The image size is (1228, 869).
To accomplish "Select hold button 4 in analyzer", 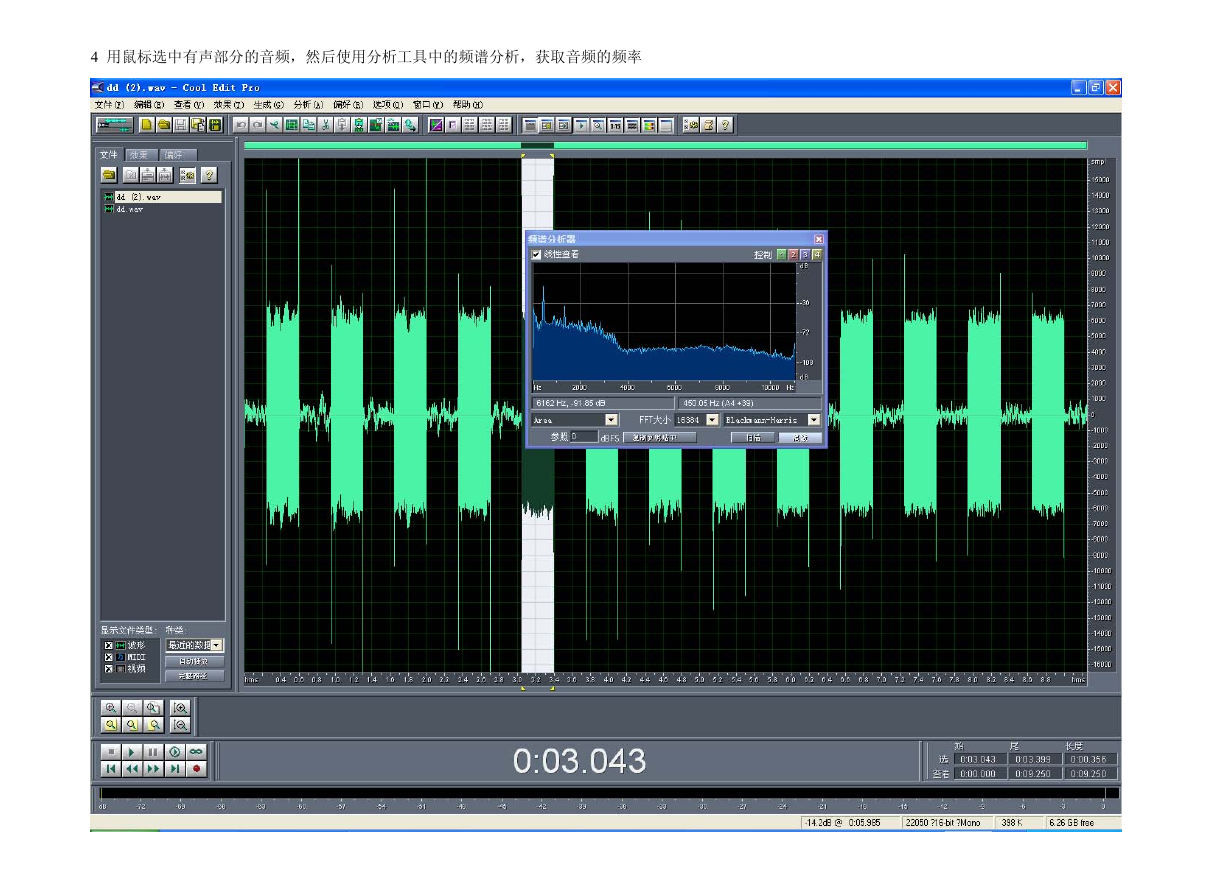I will pos(817,255).
